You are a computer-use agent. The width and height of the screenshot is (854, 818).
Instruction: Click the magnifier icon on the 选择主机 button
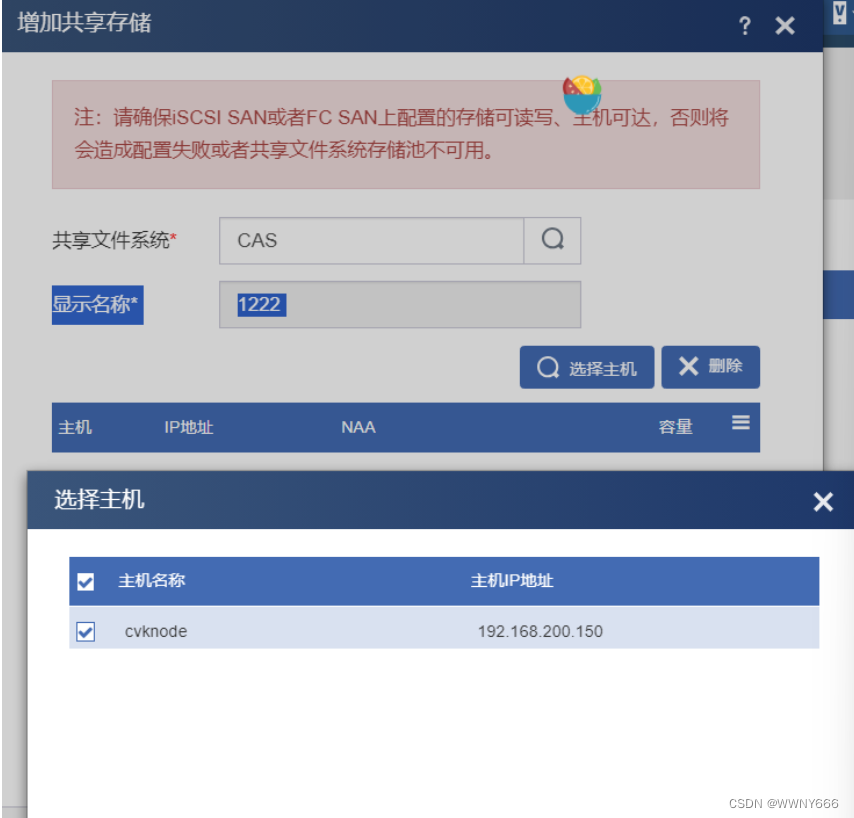pyautogui.click(x=548, y=367)
